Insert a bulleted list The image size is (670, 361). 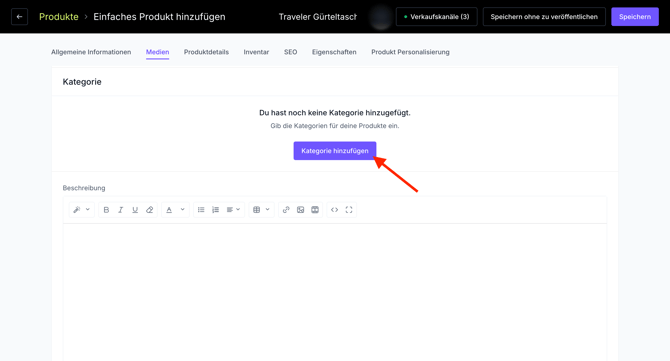(x=201, y=210)
